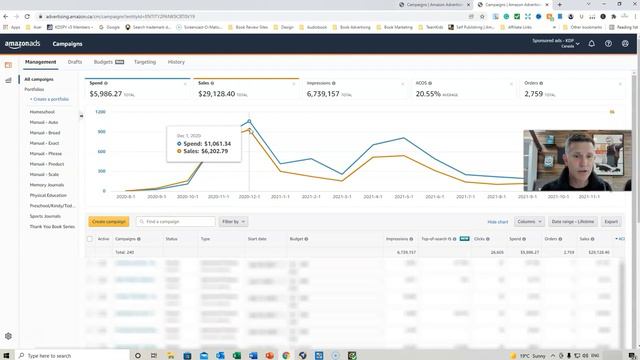Viewport: 640px width, 360px height.
Task: Click info icon next to Campaigns column header
Action: click(139, 239)
